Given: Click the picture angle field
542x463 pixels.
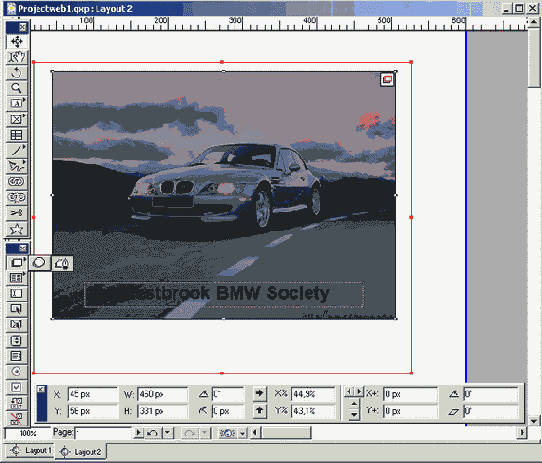Looking at the screenshot, I should pyautogui.click(x=491, y=394).
